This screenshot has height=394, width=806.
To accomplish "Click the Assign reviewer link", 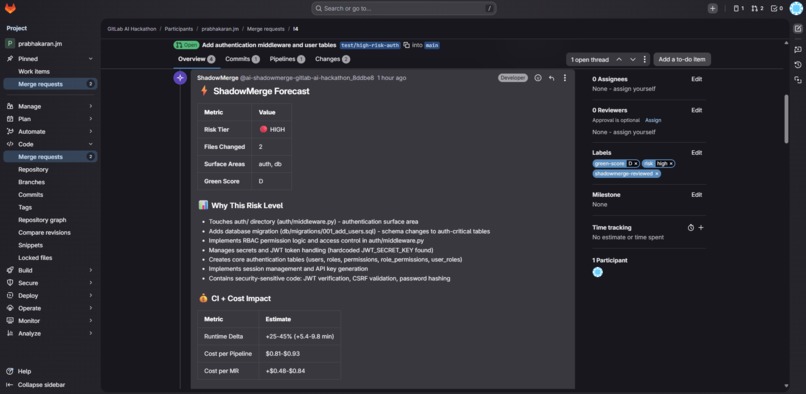I will [653, 120].
